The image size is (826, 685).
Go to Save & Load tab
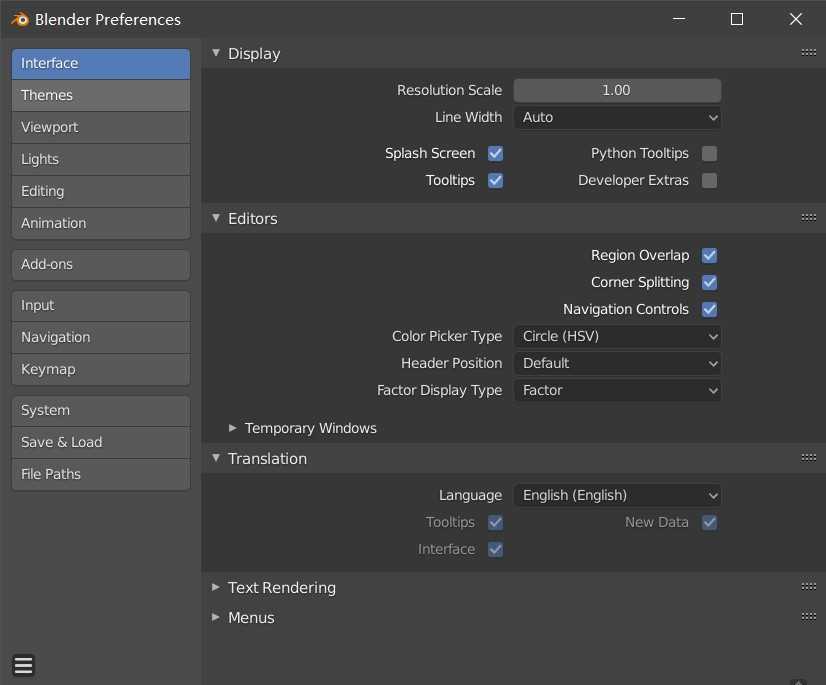[101, 443]
